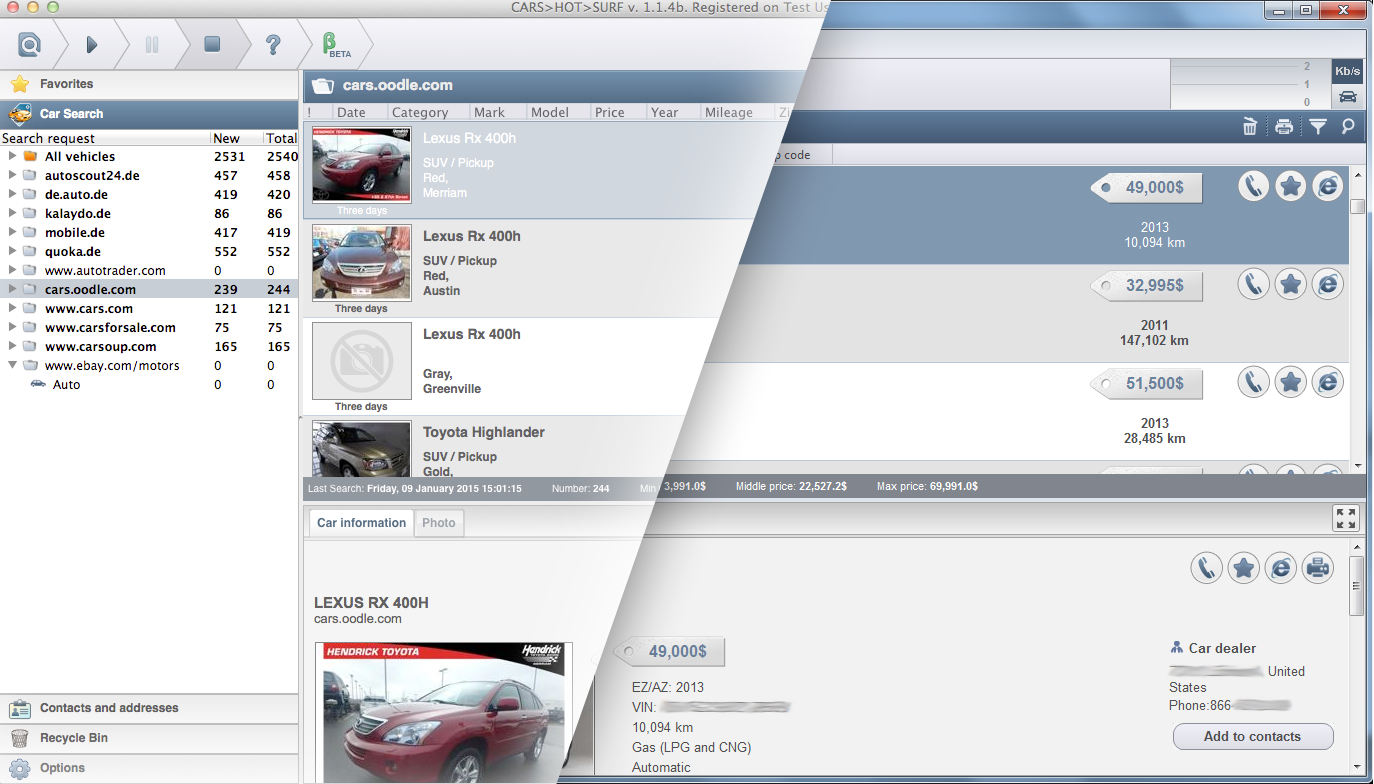The height and width of the screenshot is (784, 1374).
Task: Open the Recycle Bin panel
Action: tap(150, 738)
